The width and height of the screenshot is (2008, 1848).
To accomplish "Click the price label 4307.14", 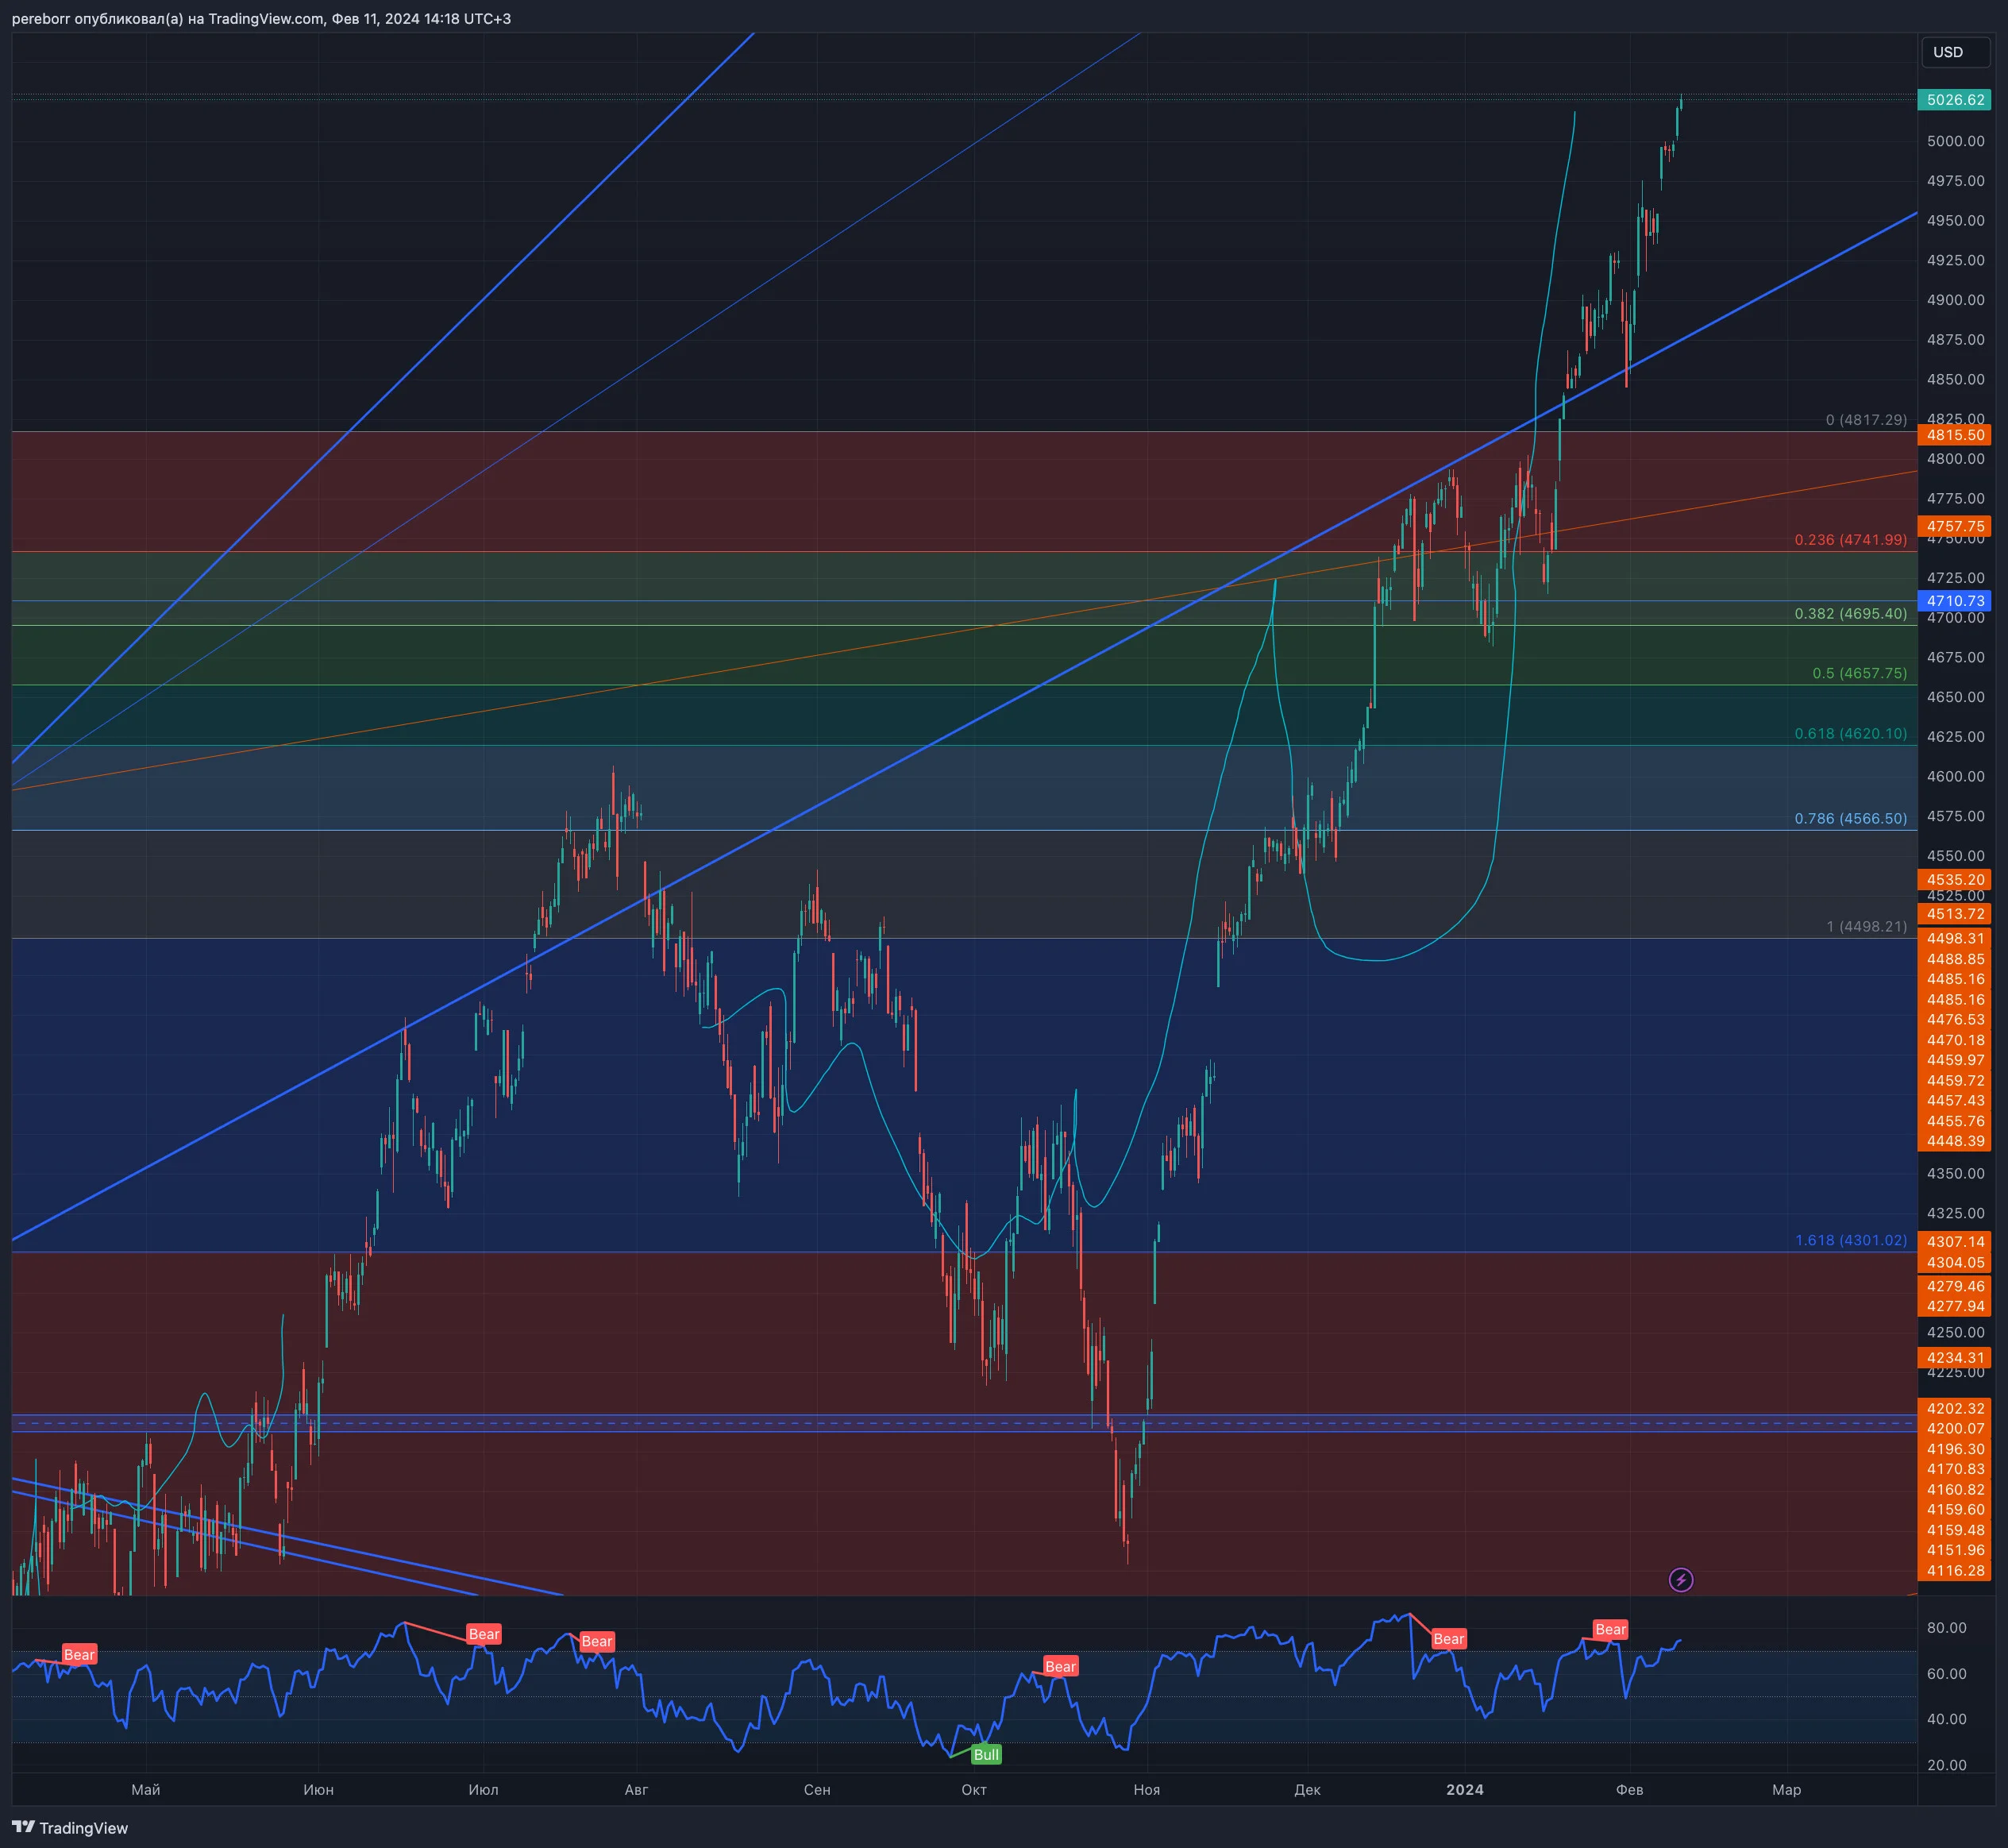I will [x=1955, y=1242].
